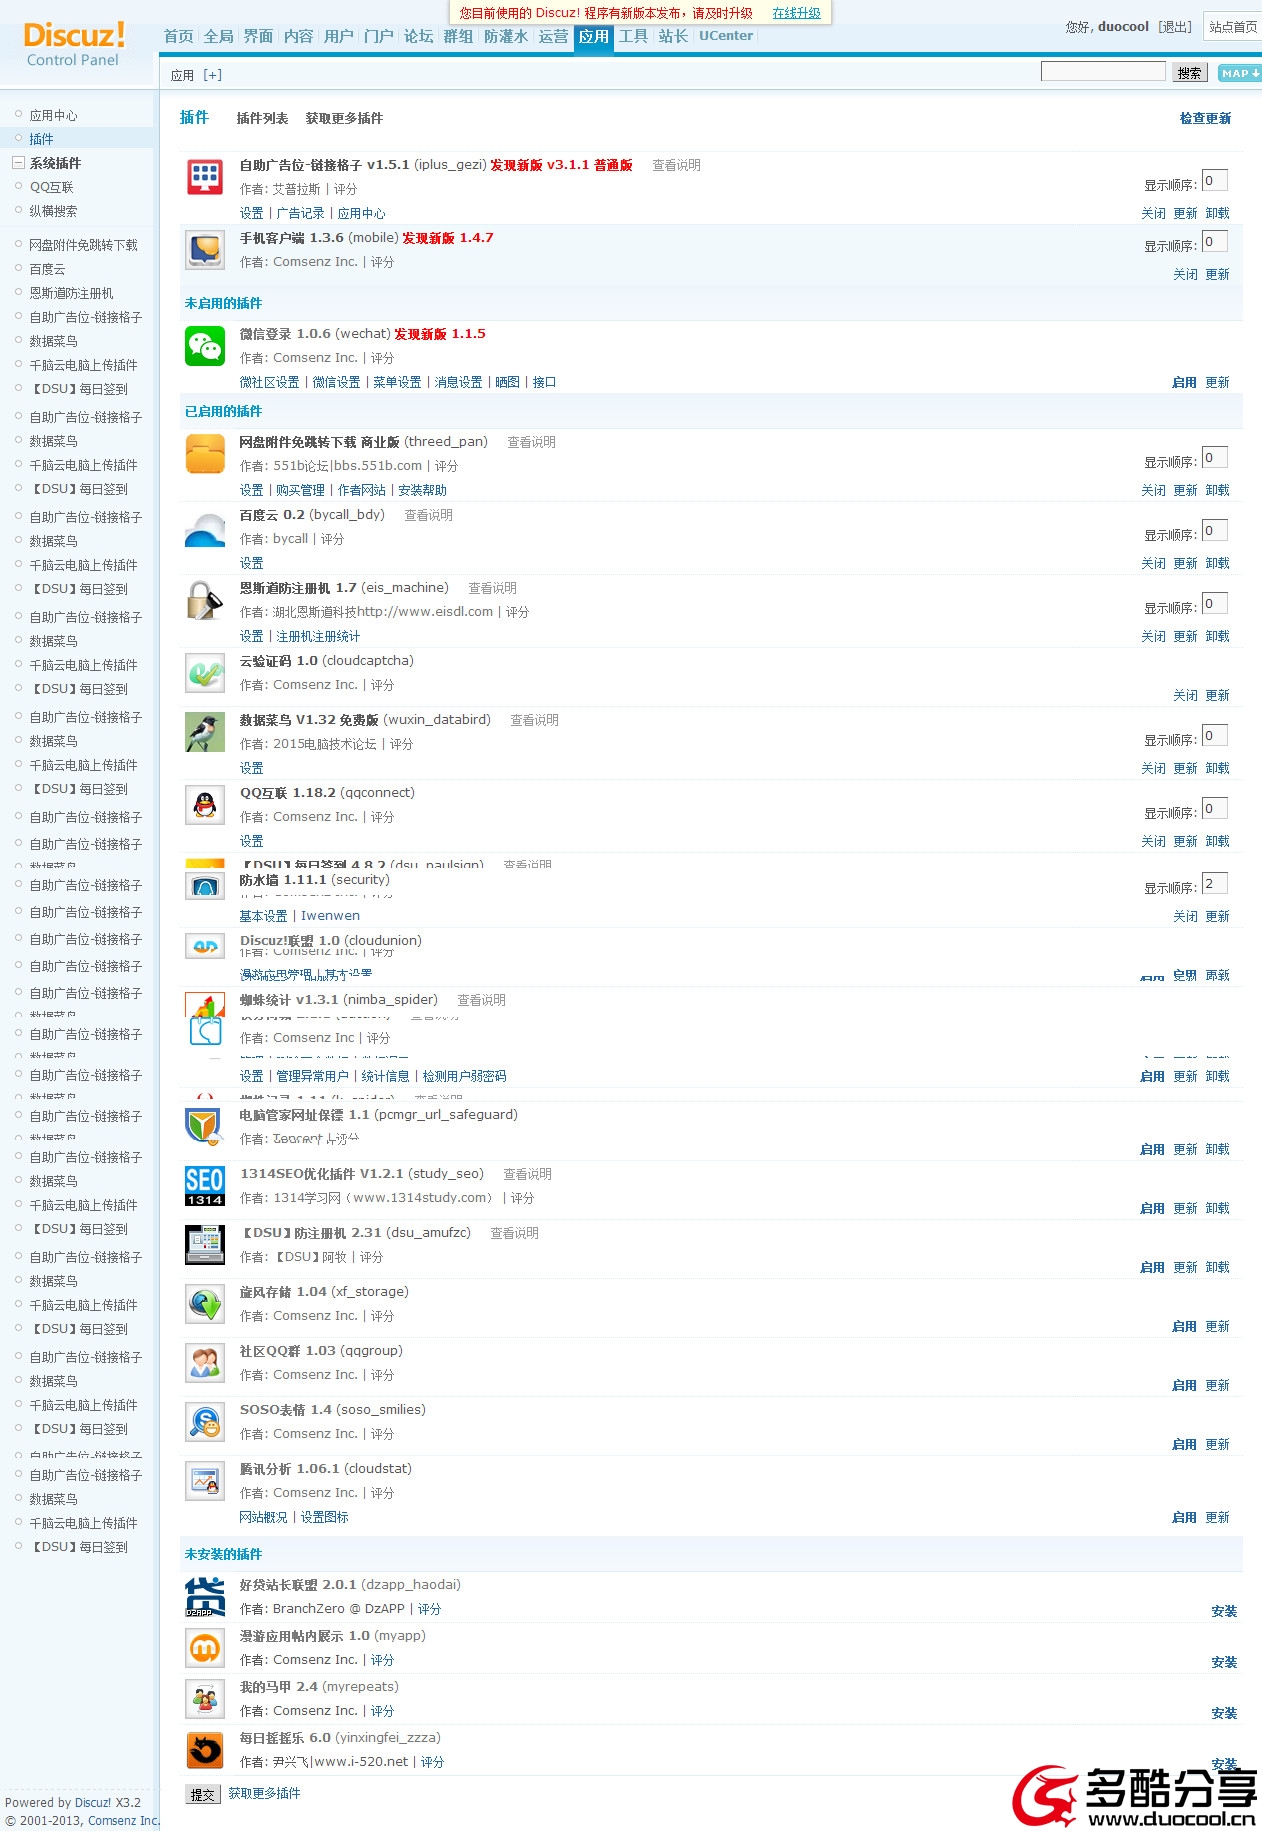
Task: Close the 云验证码 plugin via 关闭
Action: pyautogui.click(x=1185, y=695)
